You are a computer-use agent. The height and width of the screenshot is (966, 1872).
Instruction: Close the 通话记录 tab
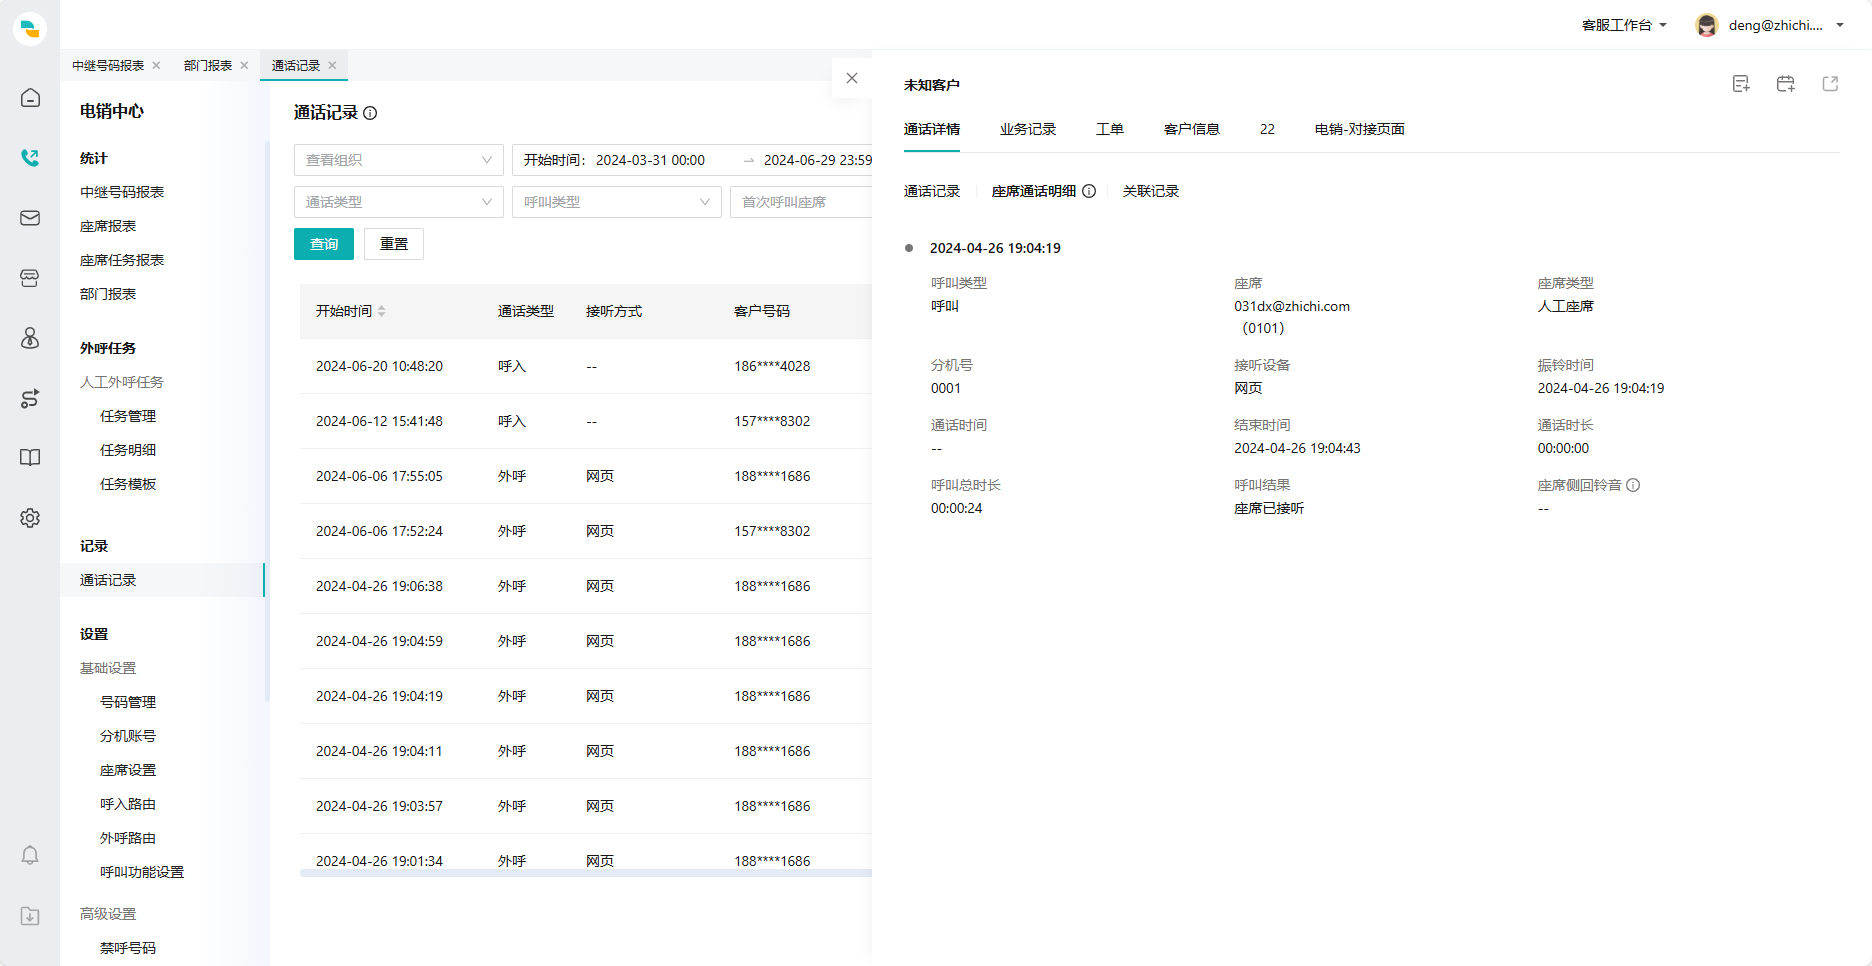point(332,65)
